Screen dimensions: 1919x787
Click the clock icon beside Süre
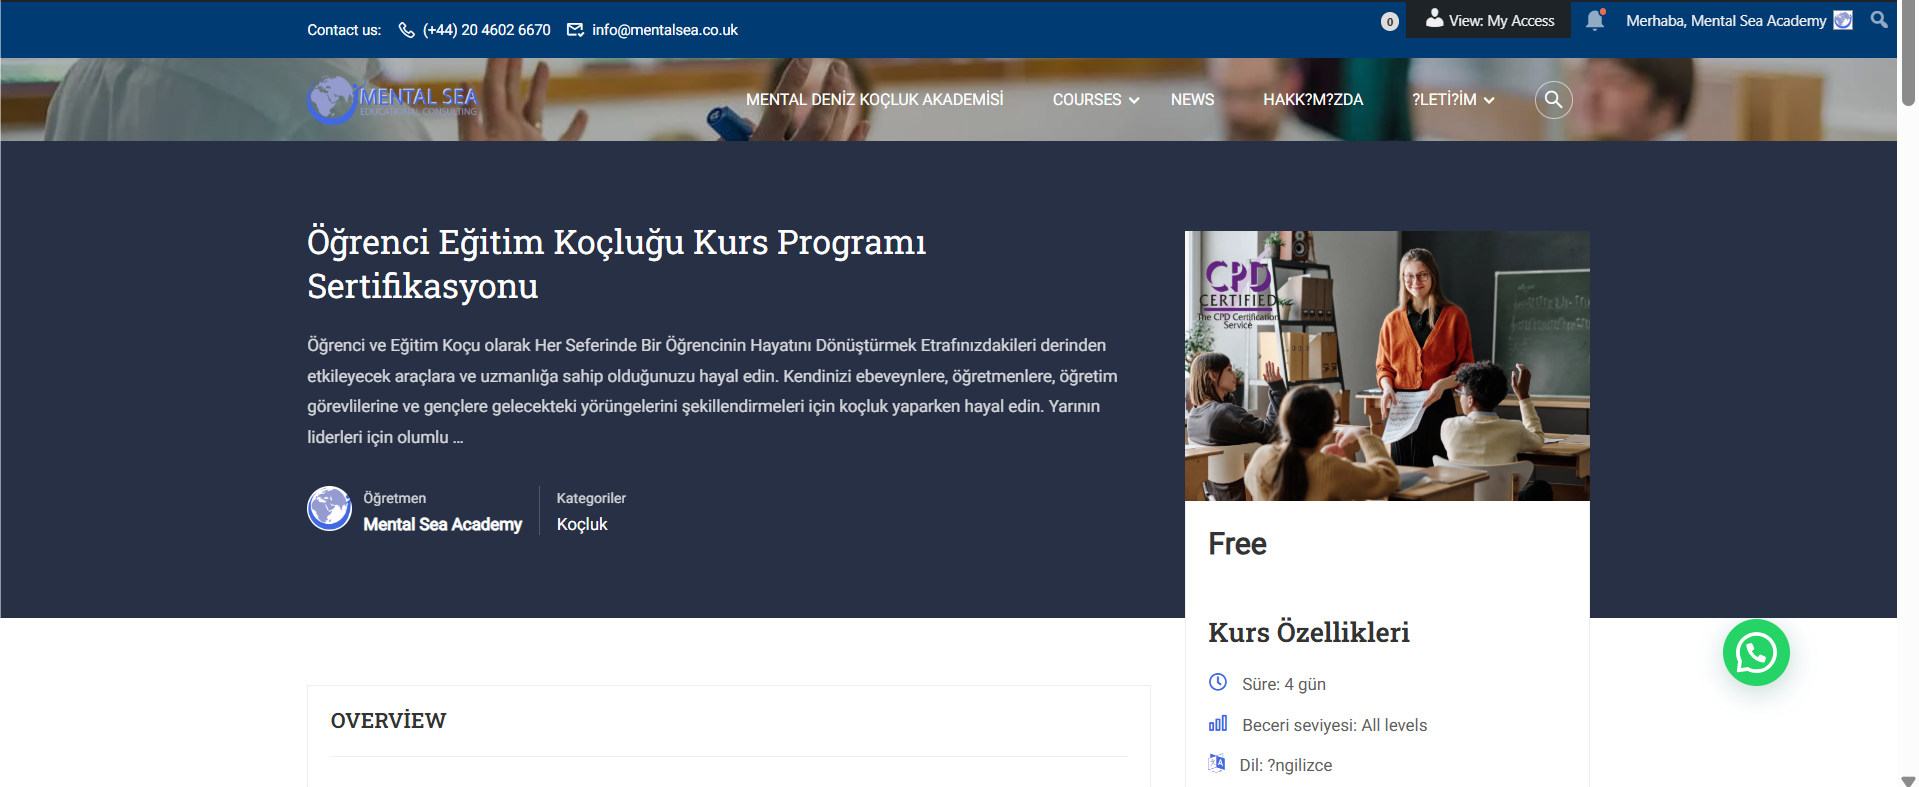(1218, 682)
